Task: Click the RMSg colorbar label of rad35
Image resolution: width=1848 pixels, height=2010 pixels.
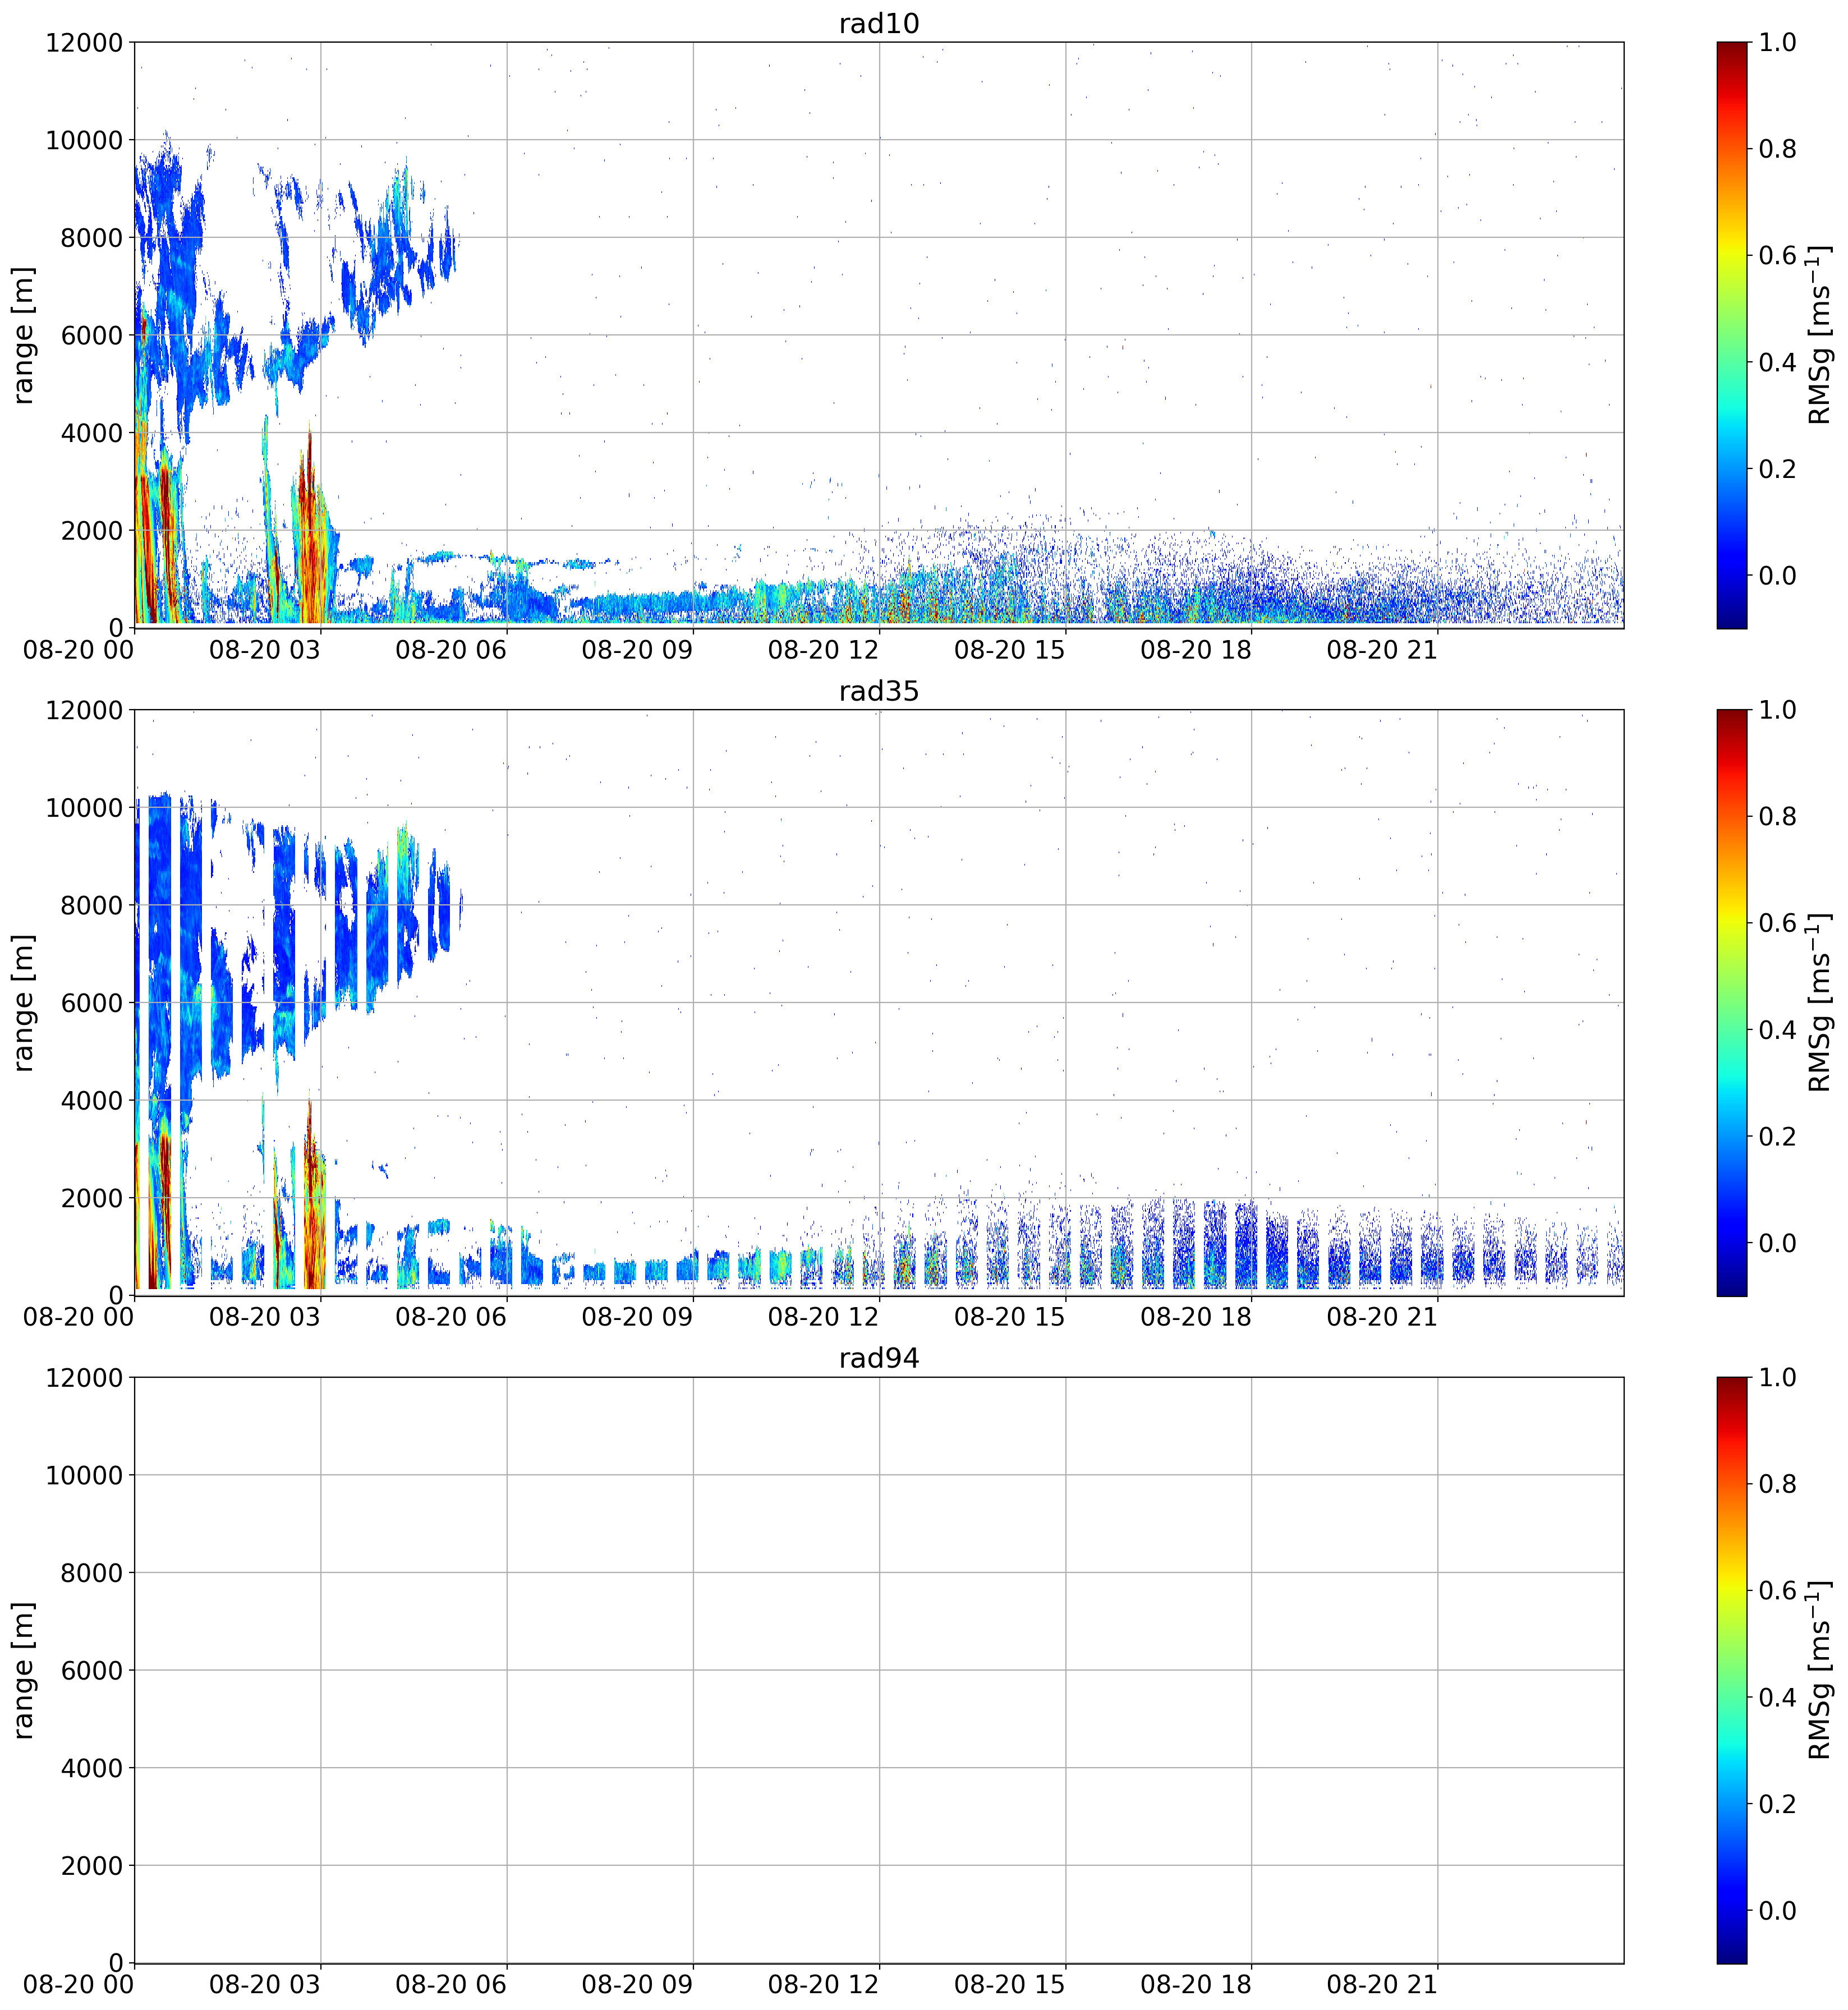Action: pos(1820,1002)
